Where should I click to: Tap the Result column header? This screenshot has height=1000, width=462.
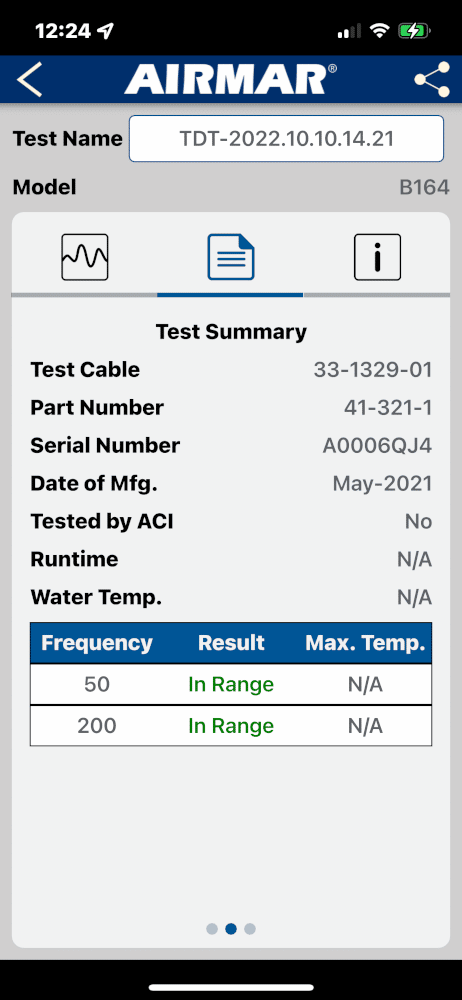231,643
